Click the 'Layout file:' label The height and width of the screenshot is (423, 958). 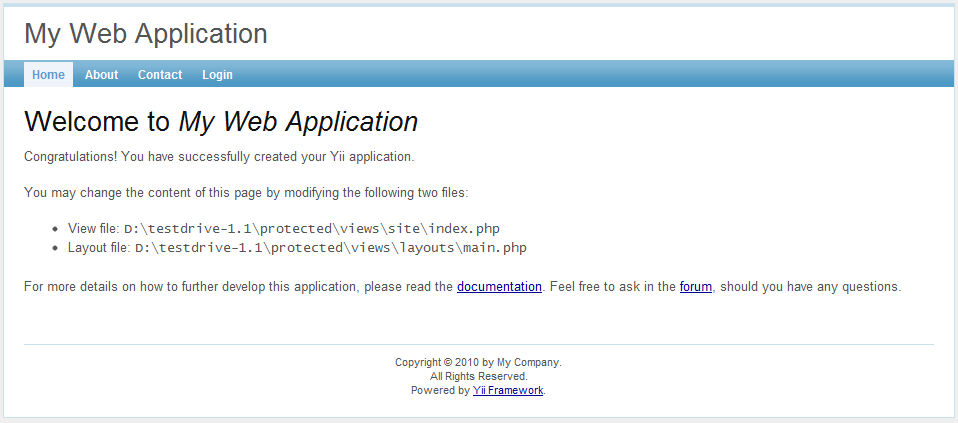(x=99, y=248)
